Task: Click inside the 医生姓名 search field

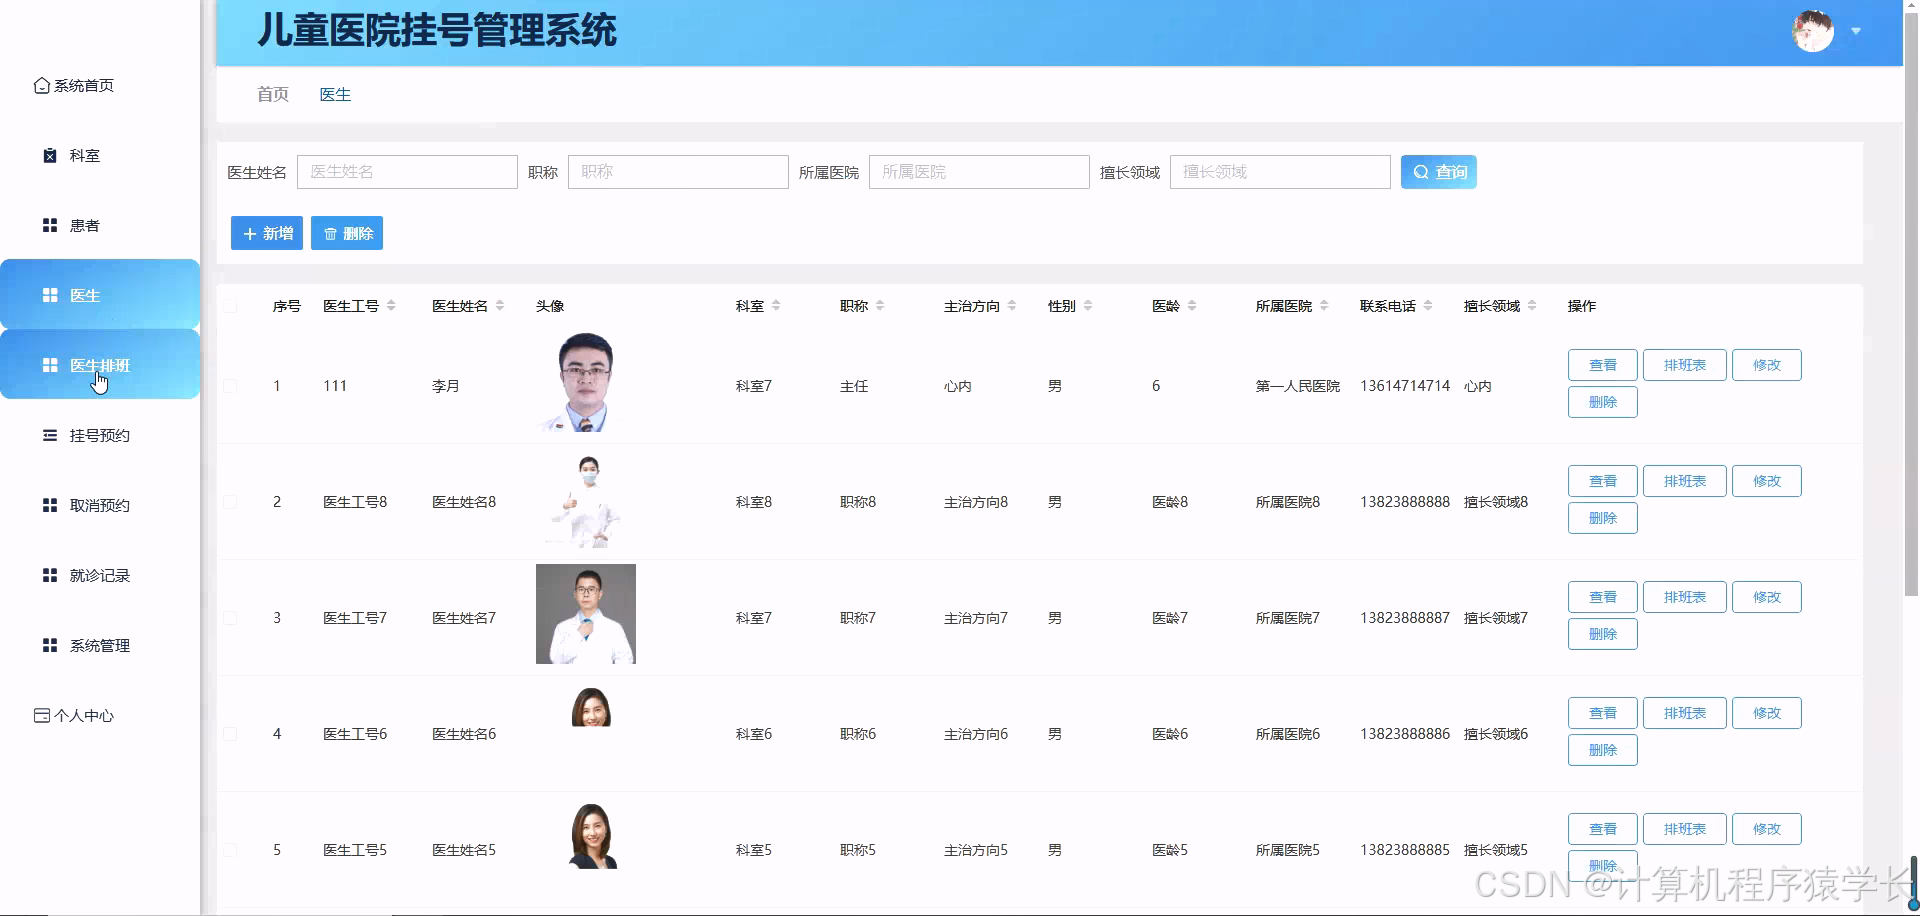Action: [x=407, y=171]
